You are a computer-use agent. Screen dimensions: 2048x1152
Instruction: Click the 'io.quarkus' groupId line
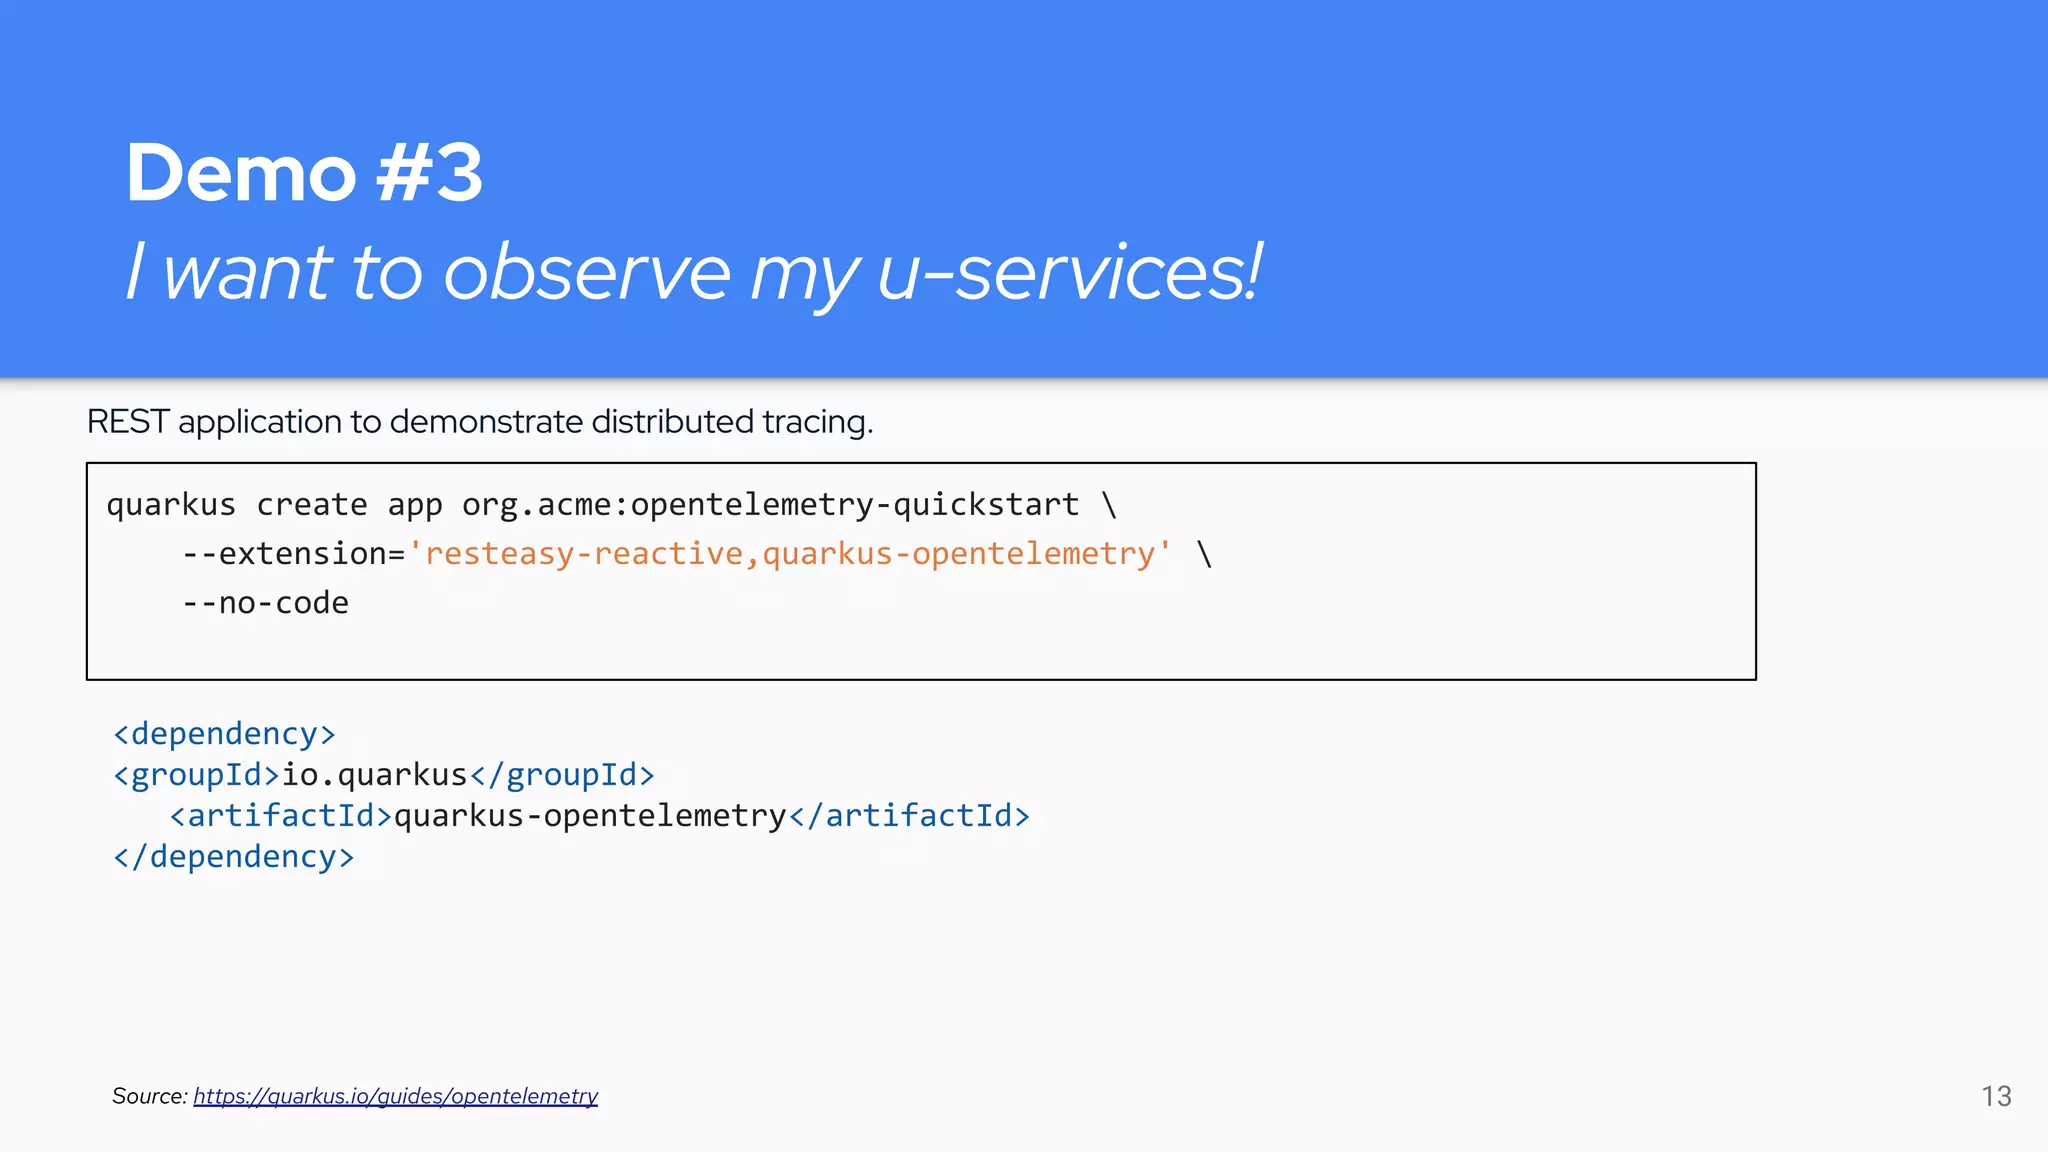(384, 775)
